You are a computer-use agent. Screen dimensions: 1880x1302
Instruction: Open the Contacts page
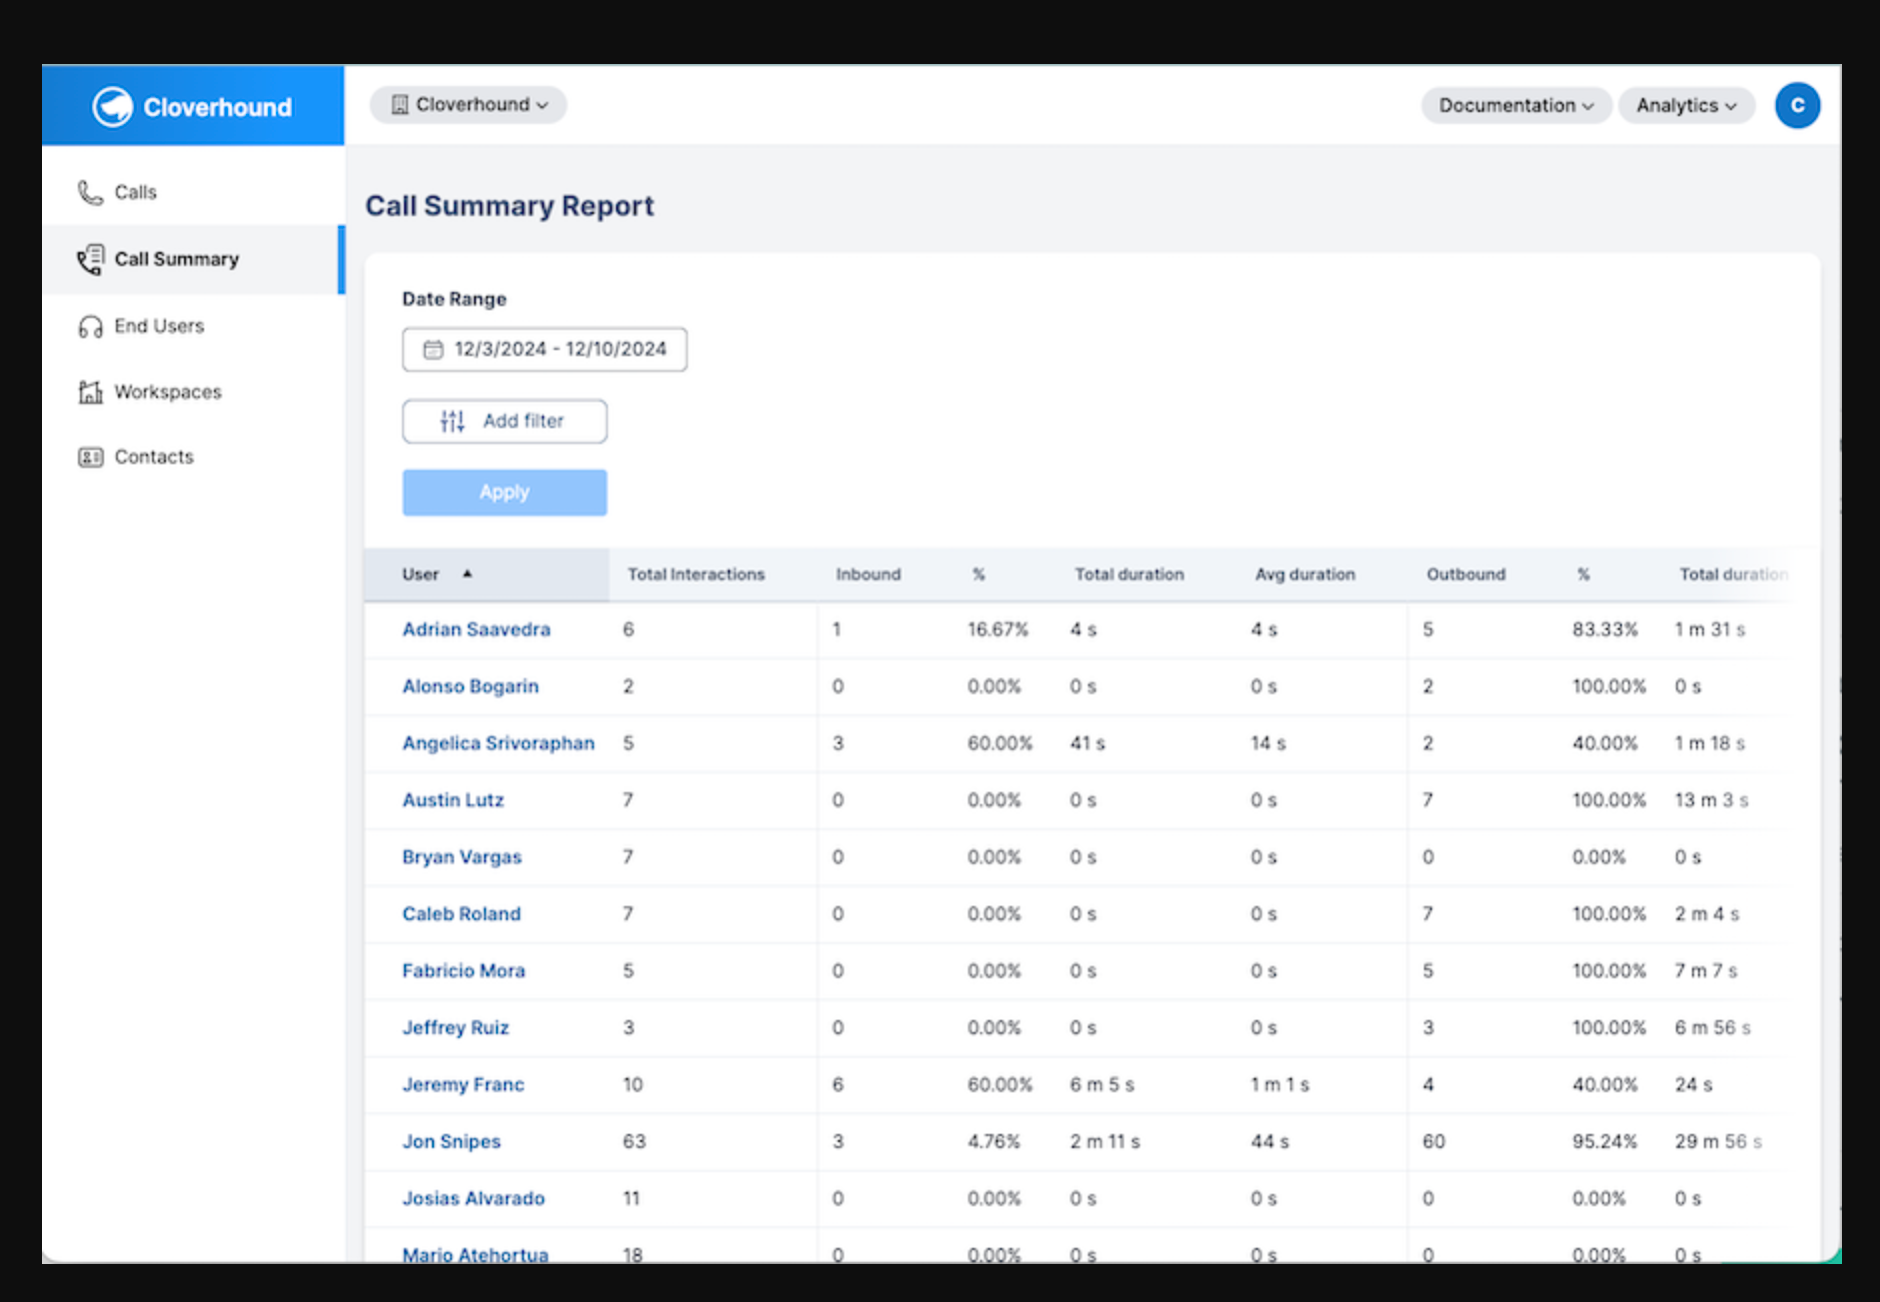194,457
